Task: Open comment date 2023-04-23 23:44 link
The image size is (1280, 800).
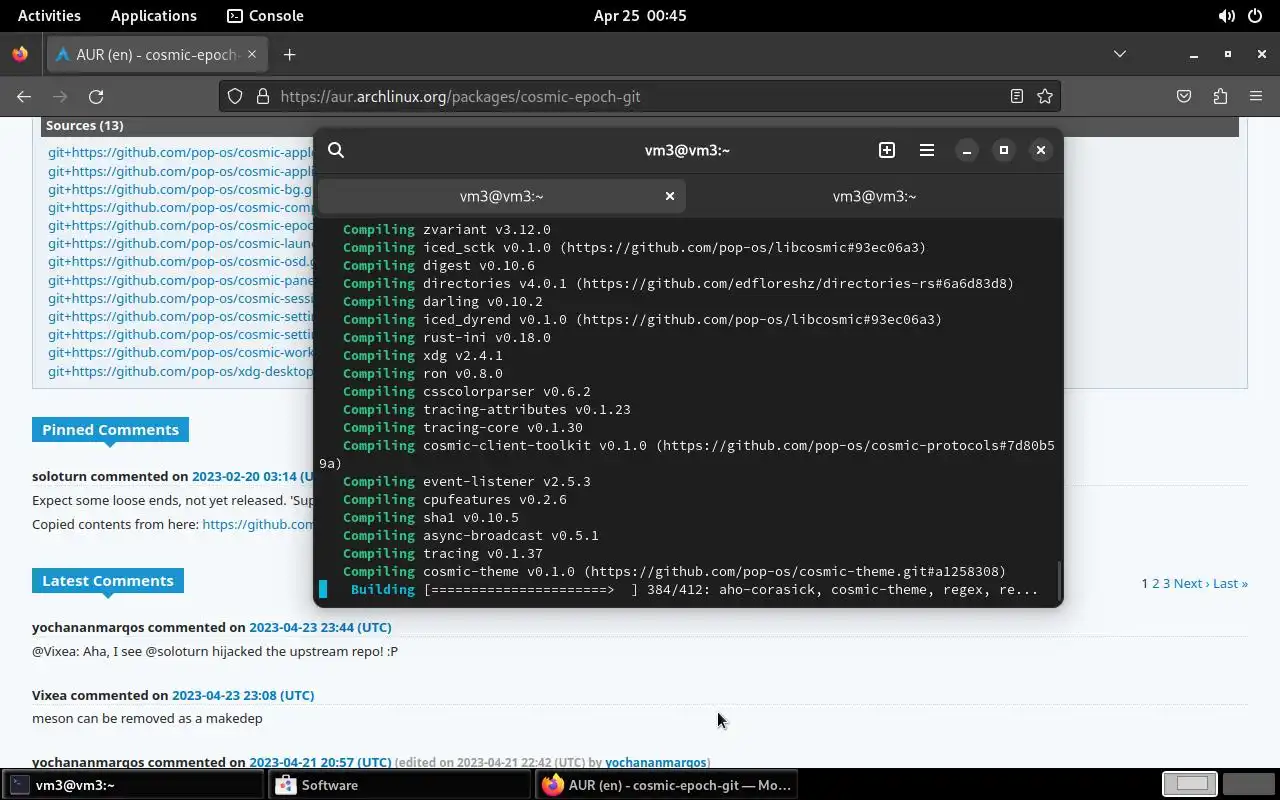Action: [x=320, y=627]
